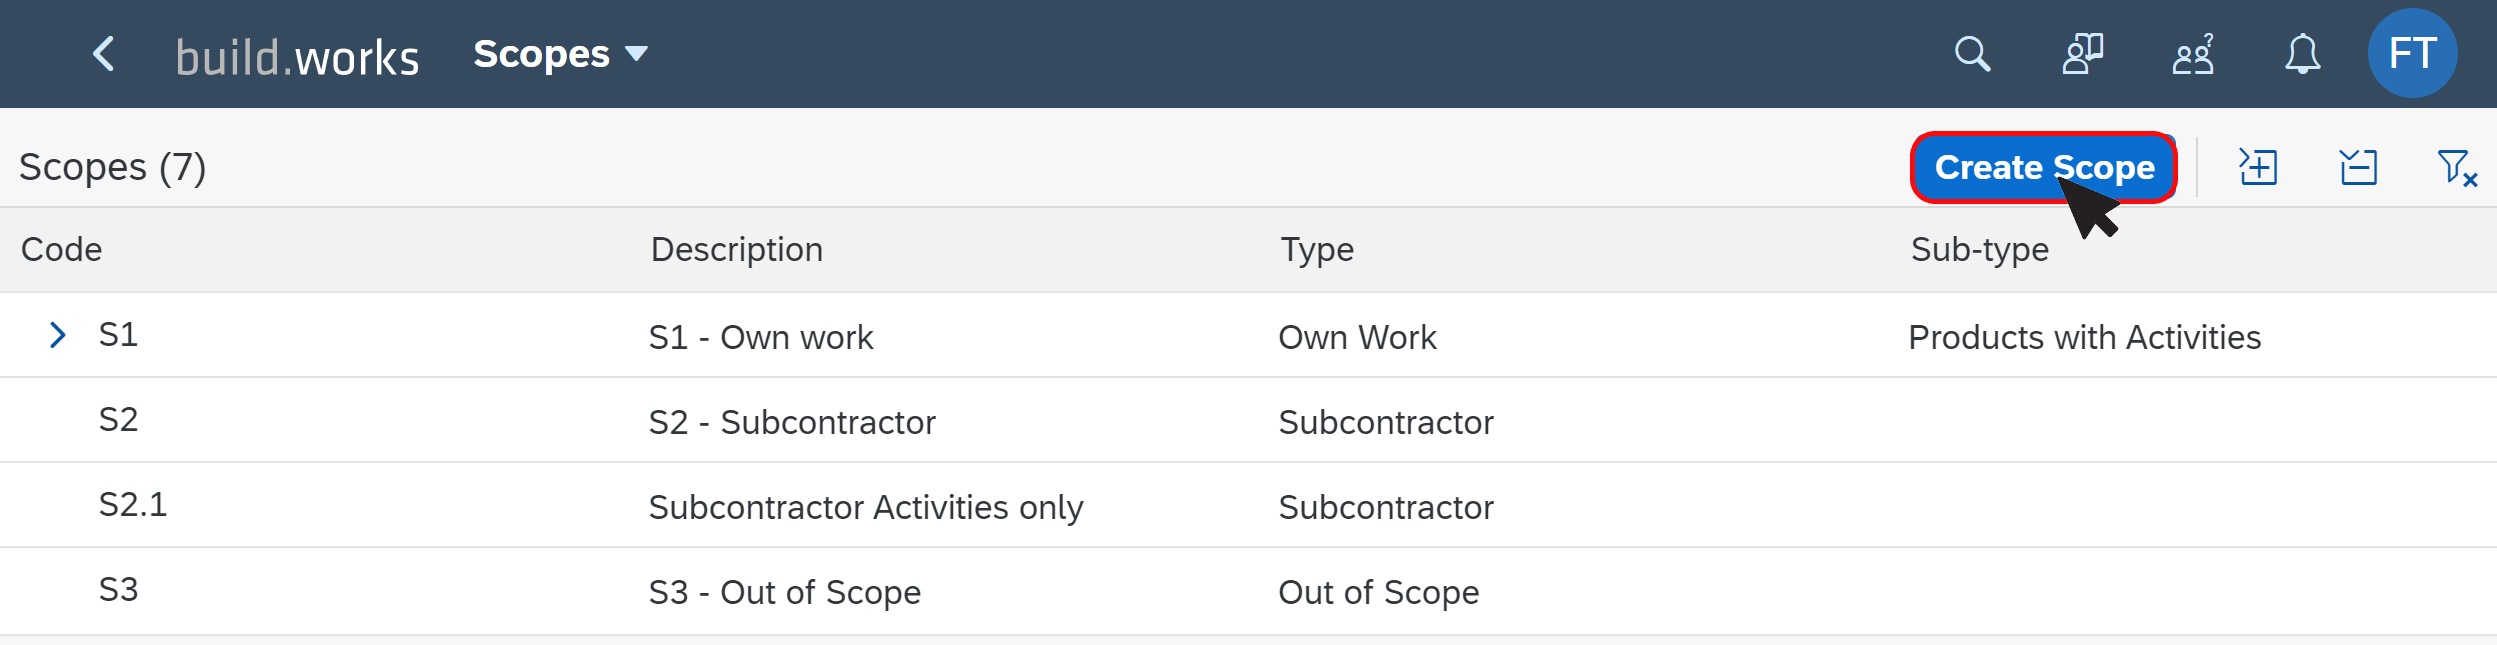Click the collapse all rows icon
Viewport: 2497px width, 645px height.
point(2358,167)
